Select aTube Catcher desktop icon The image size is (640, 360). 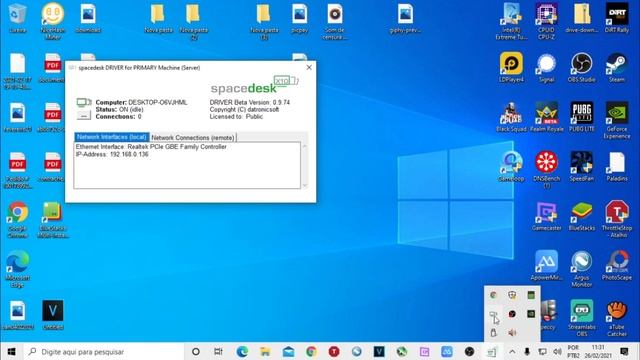(x=617, y=318)
